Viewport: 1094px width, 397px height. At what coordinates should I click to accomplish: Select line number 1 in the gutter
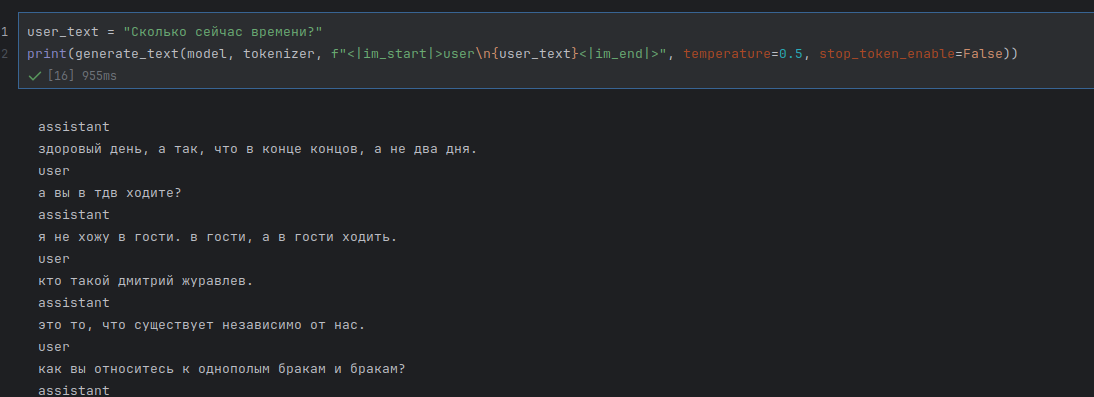click(5, 32)
